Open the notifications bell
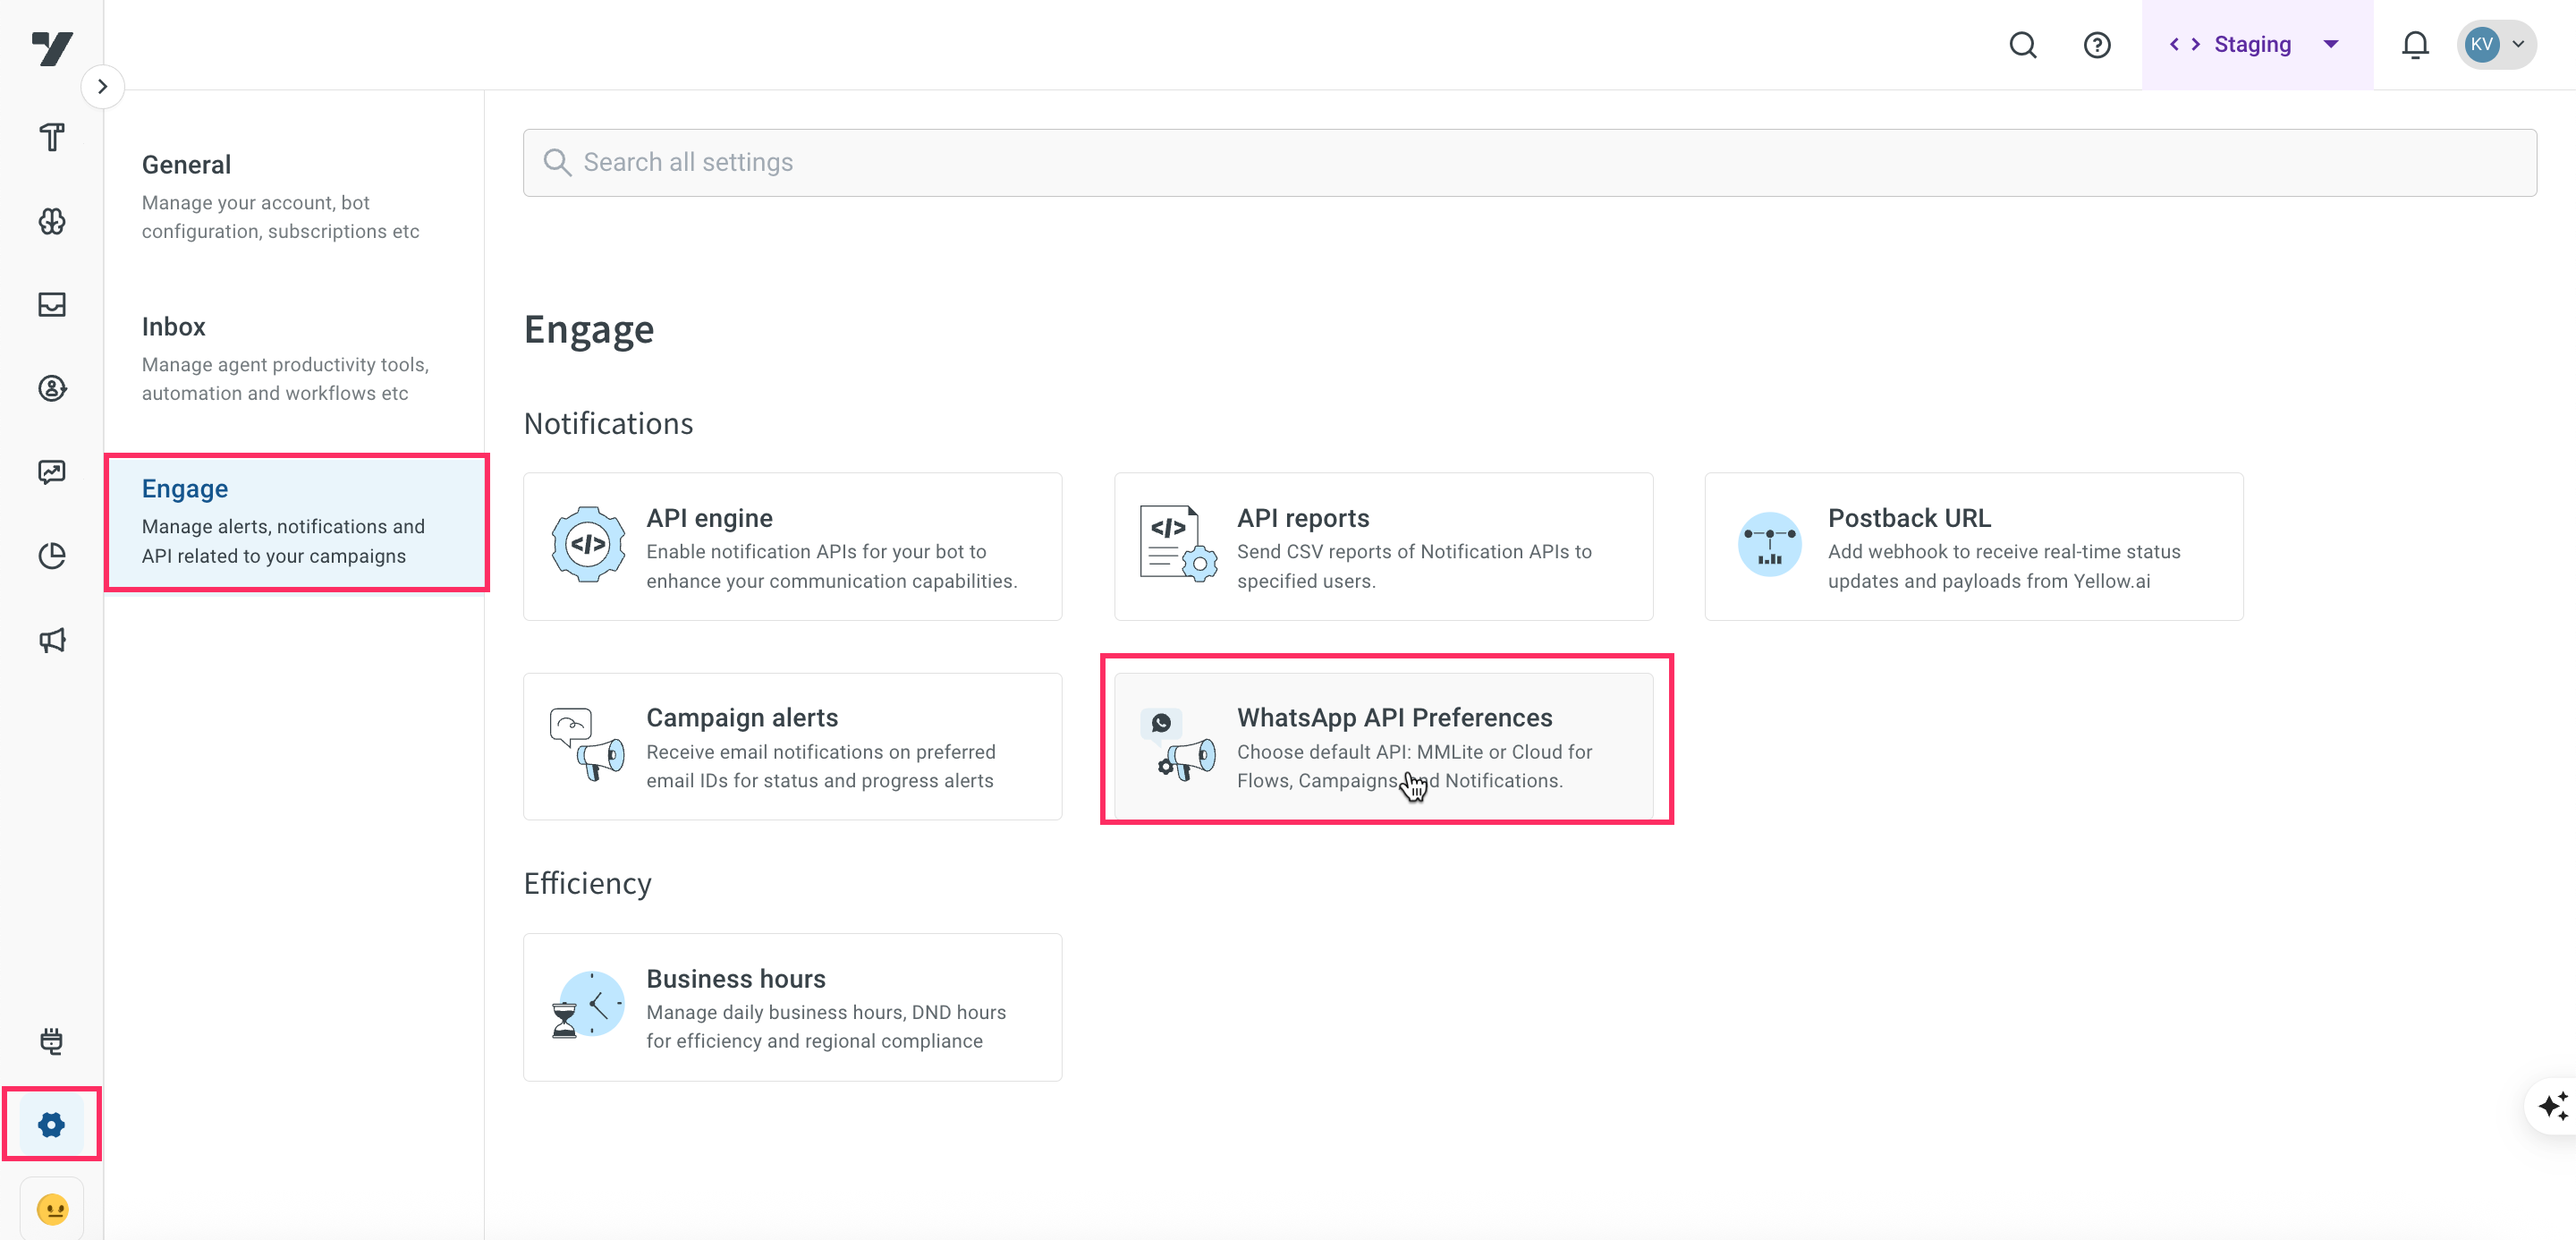Viewport: 2576px width, 1240px height. pyautogui.click(x=2415, y=45)
